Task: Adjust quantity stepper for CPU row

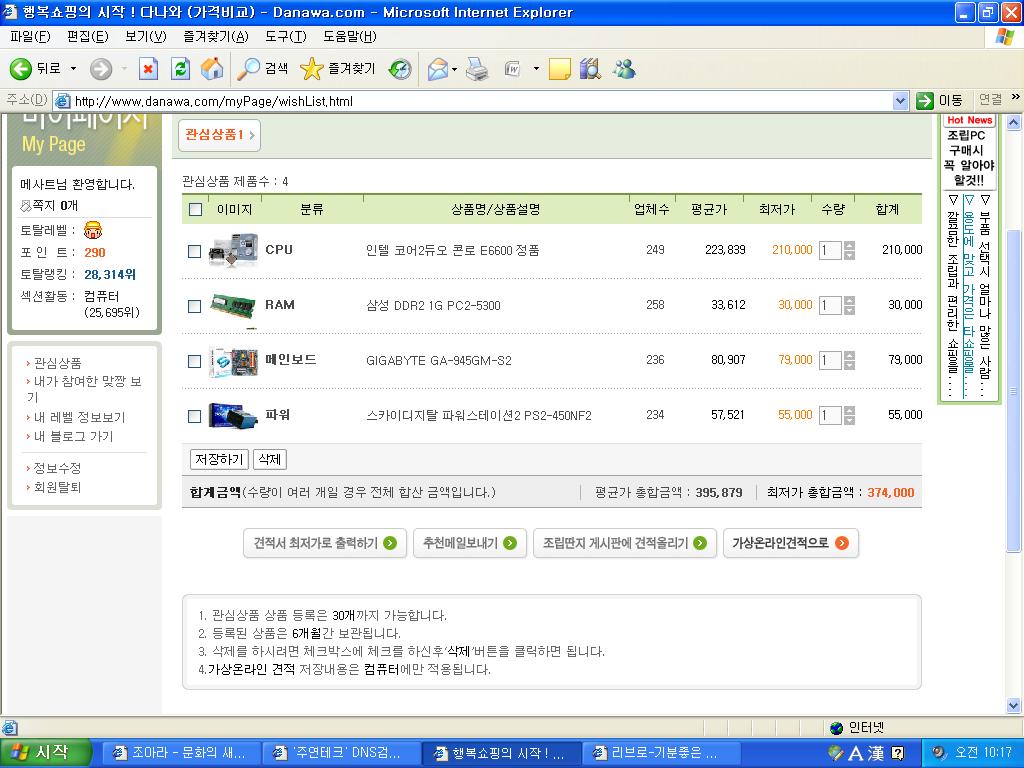Action: tap(849, 250)
